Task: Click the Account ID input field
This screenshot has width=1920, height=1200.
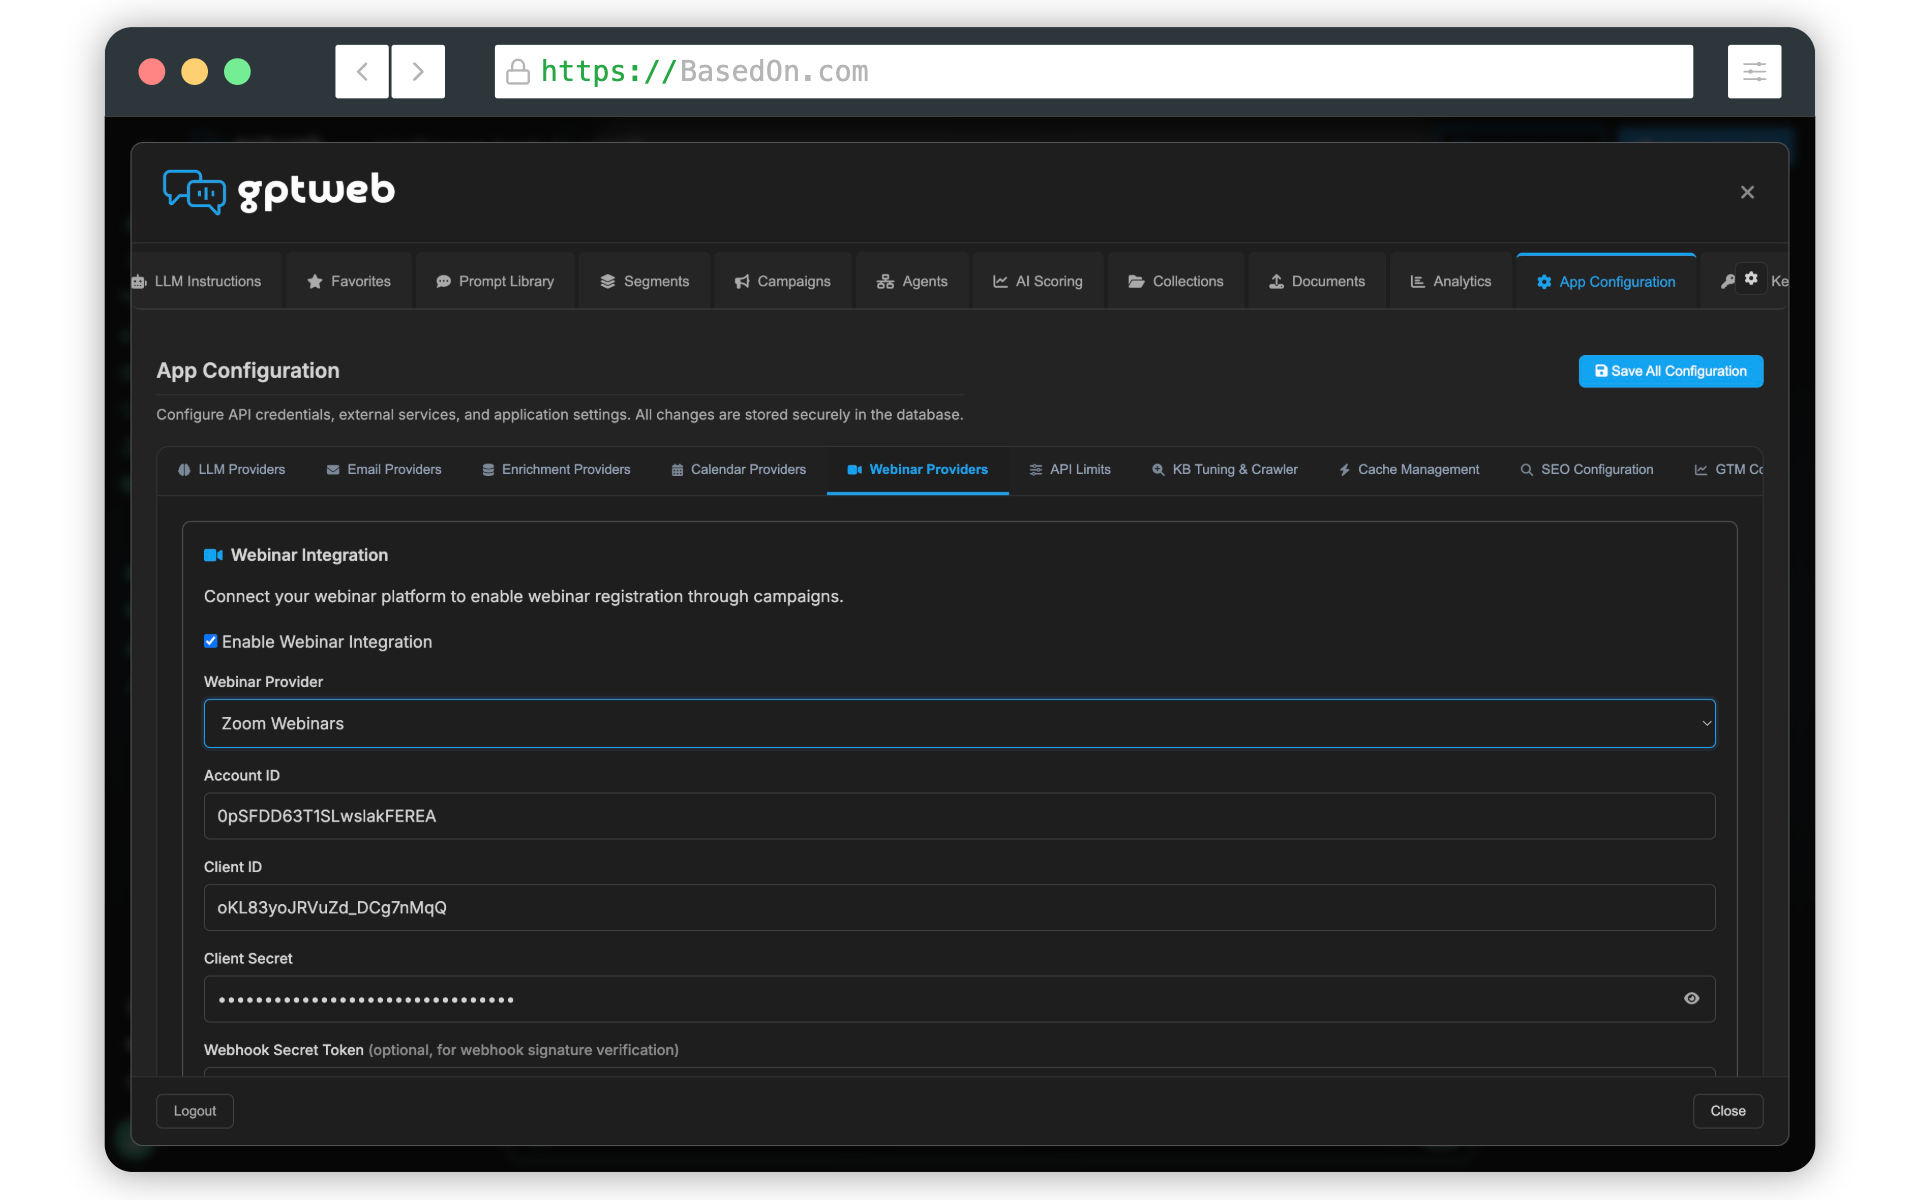Action: click(x=960, y=816)
